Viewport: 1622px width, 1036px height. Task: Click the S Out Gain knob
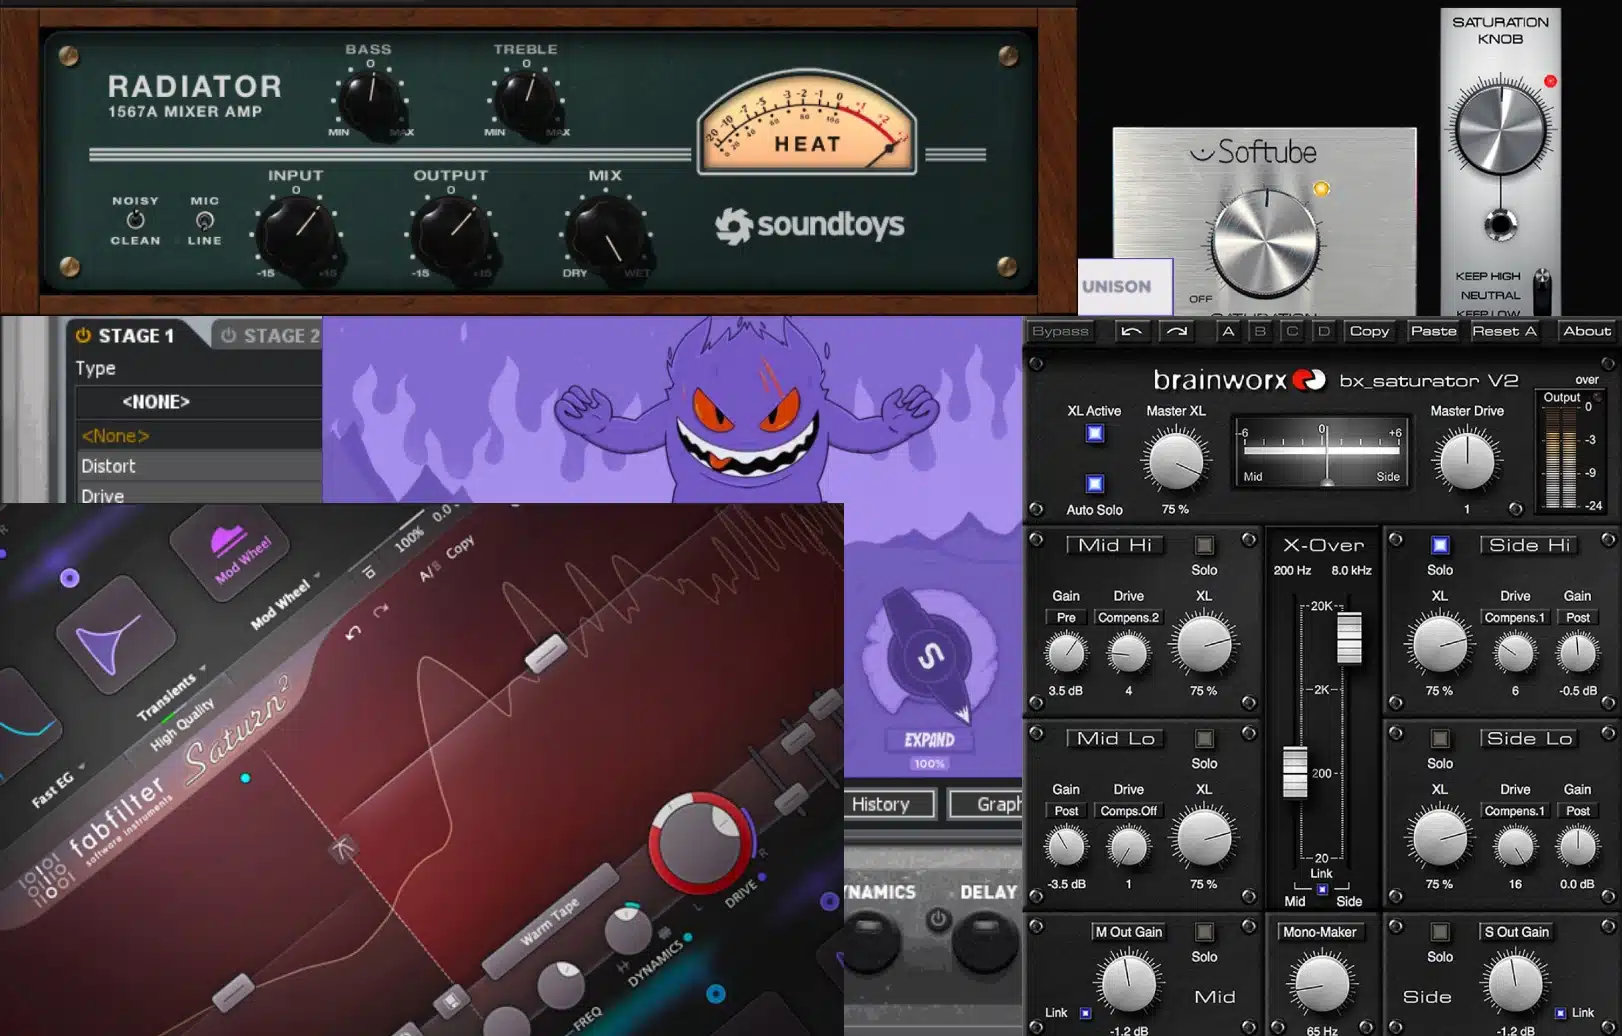(x=1515, y=982)
